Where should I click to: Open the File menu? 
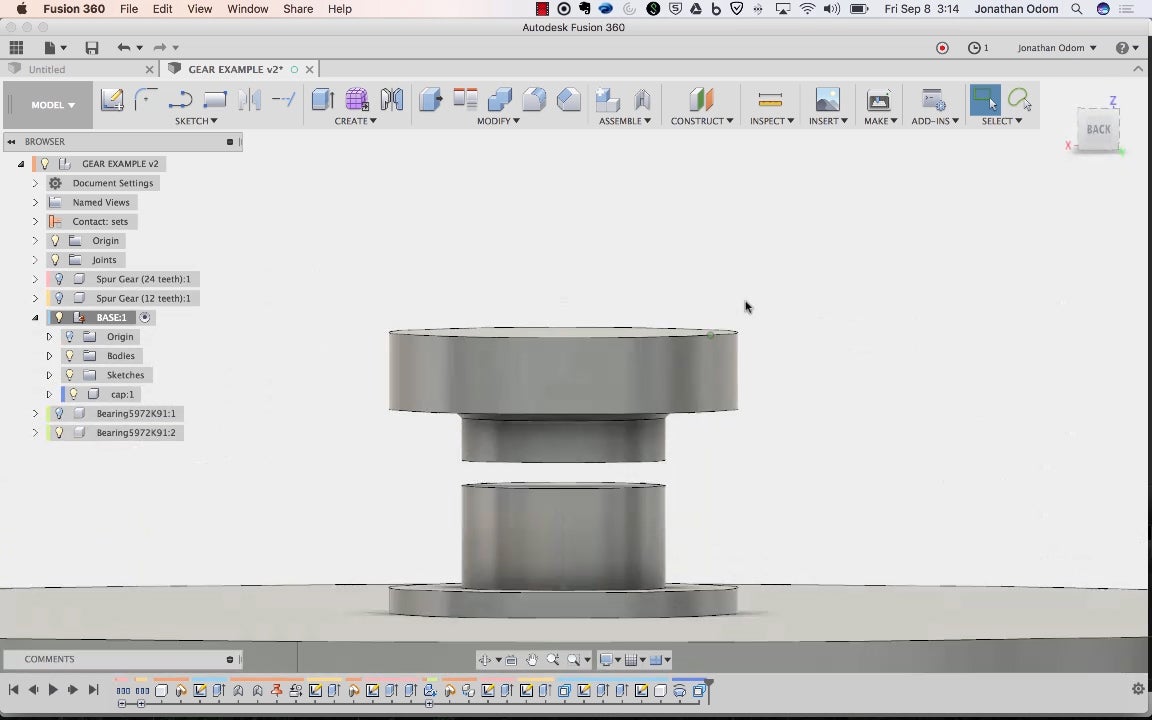tap(129, 9)
